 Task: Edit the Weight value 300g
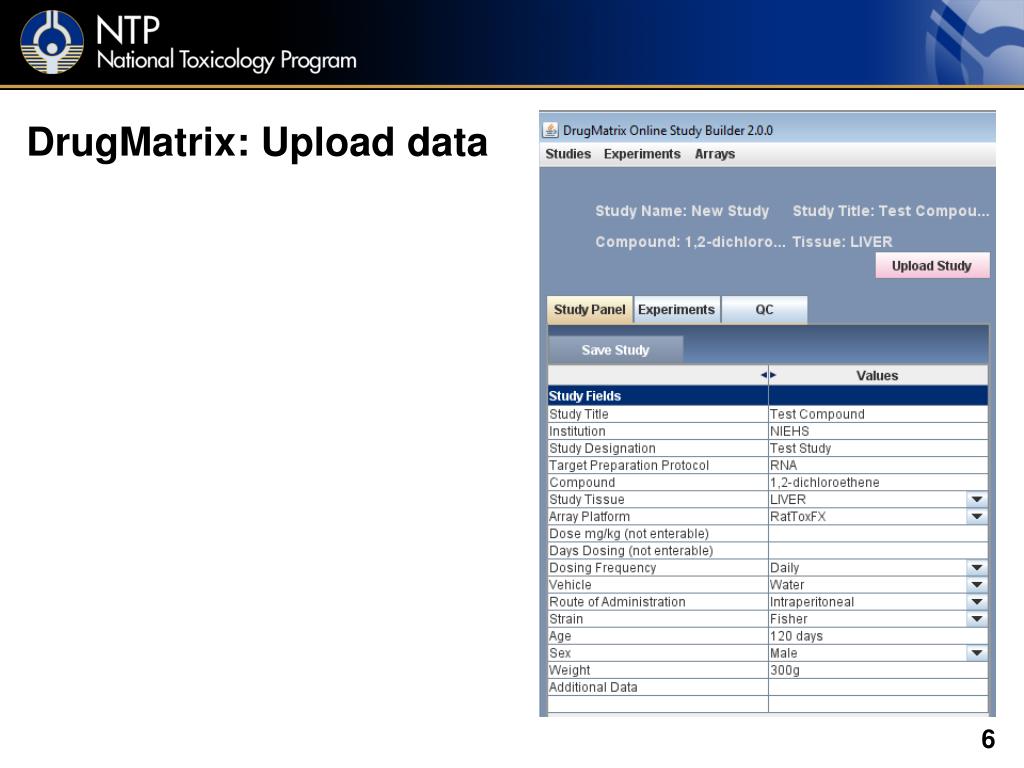(878, 669)
